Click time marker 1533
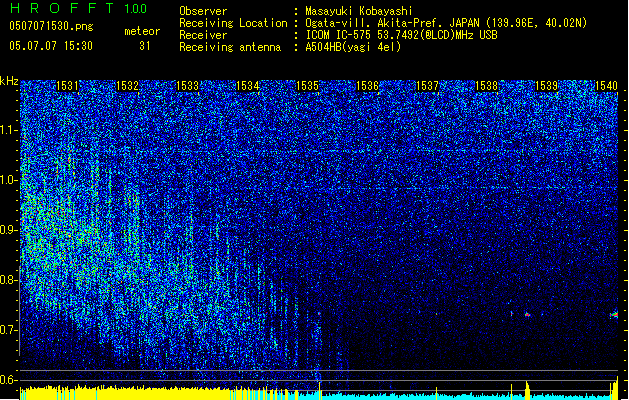This screenshot has height=400, width=629. pyautogui.click(x=187, y=86)
